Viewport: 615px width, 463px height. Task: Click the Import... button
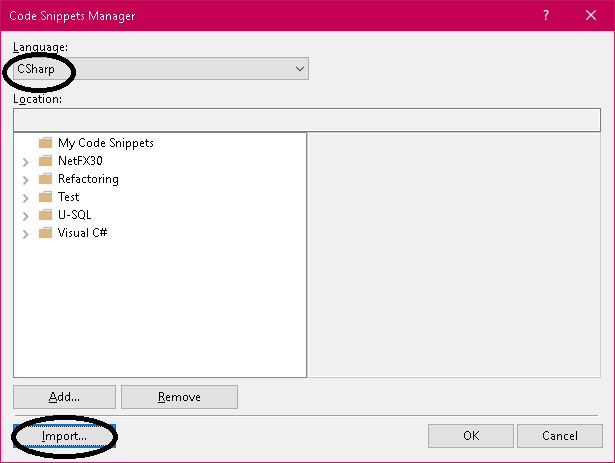pyautogui.click(x=65, y=436)
